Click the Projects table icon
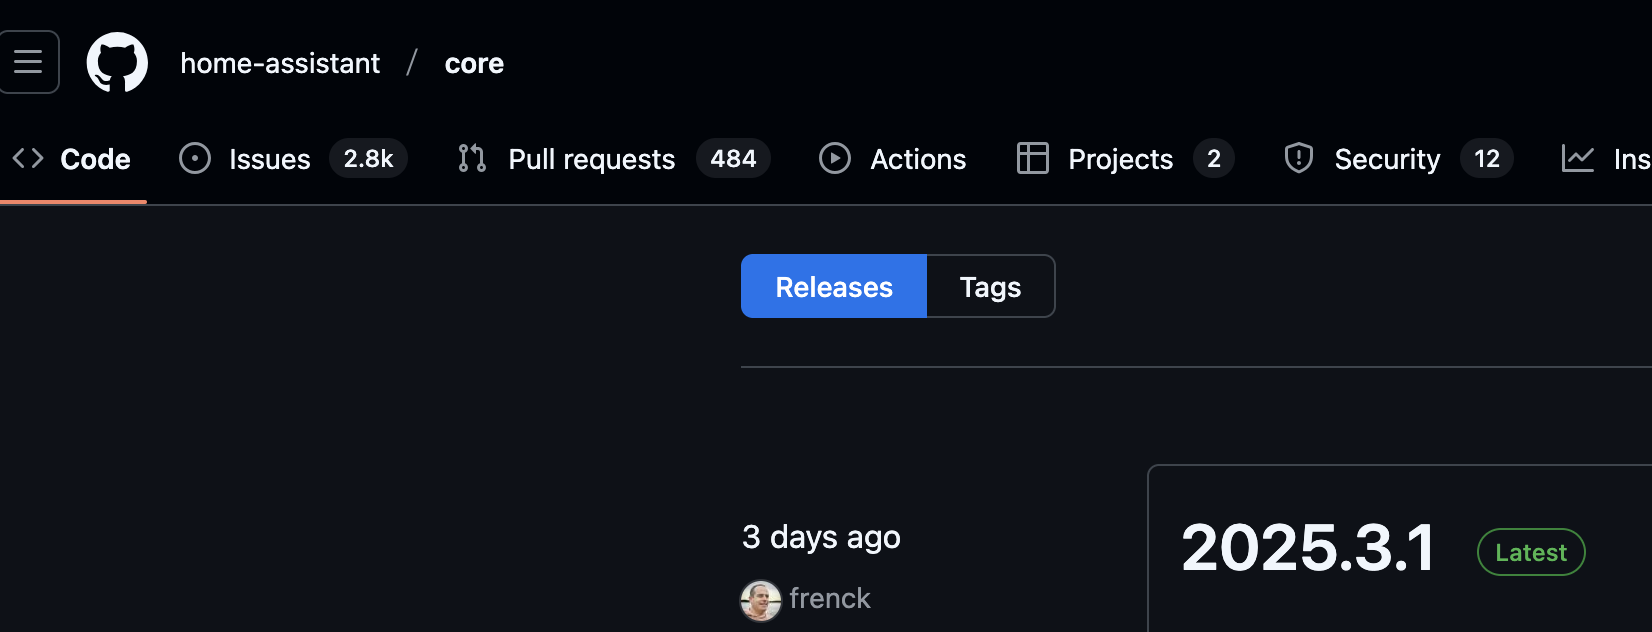This screenshot has height=632, width=1652. tap(1033, 158)
